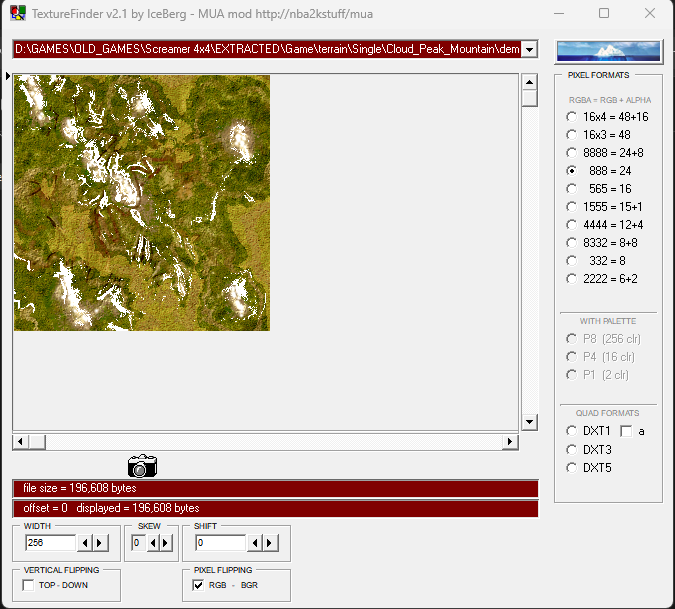675x609 pixels.
Task: Toggle the RGB - BGR pixel flipping checkbox
Action: [x=198, y=585]
